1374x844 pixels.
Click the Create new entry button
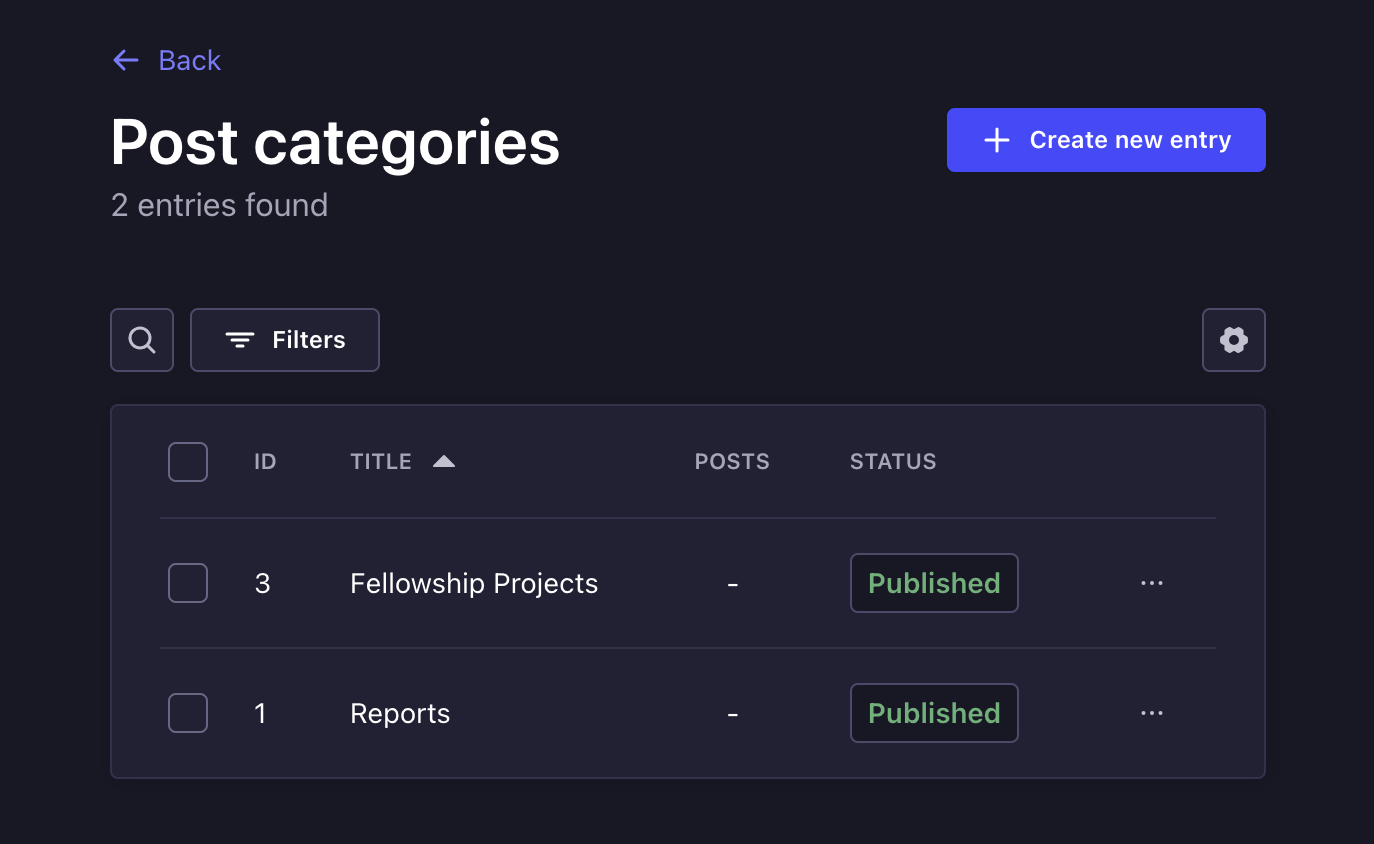click(x=1105, y=139)
